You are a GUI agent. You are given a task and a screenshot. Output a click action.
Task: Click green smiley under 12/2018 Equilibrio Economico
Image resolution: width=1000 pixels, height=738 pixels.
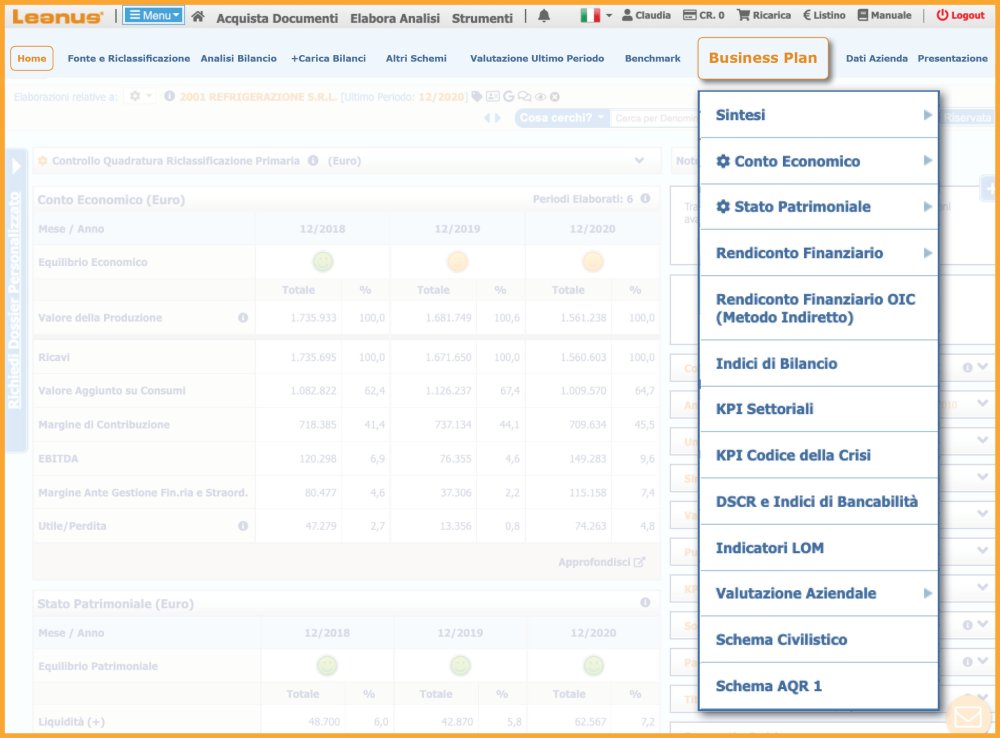pyautogui.click(x=323, y=262)
